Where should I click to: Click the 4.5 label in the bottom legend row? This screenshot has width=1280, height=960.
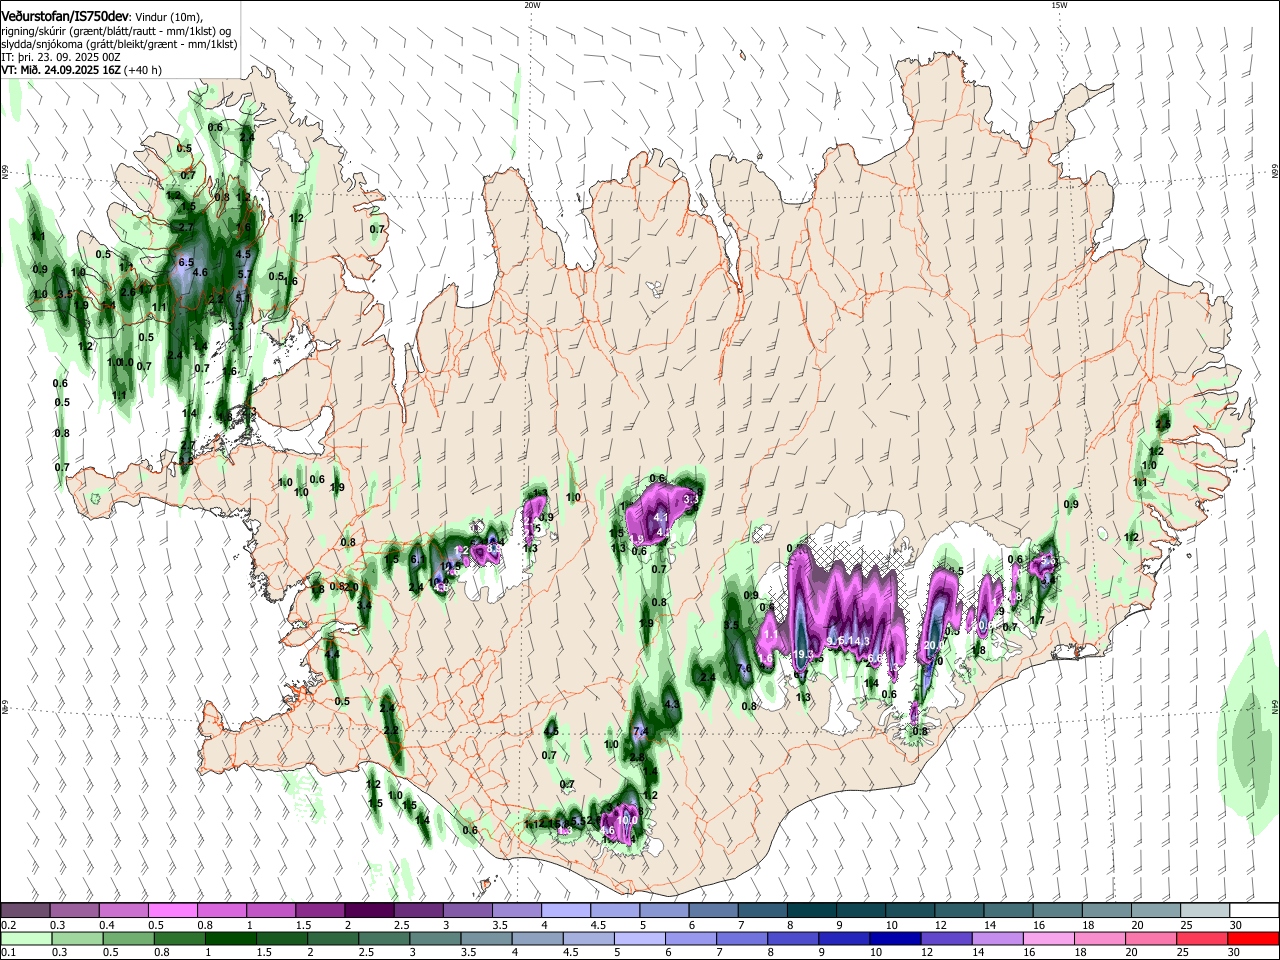[571, 952]
